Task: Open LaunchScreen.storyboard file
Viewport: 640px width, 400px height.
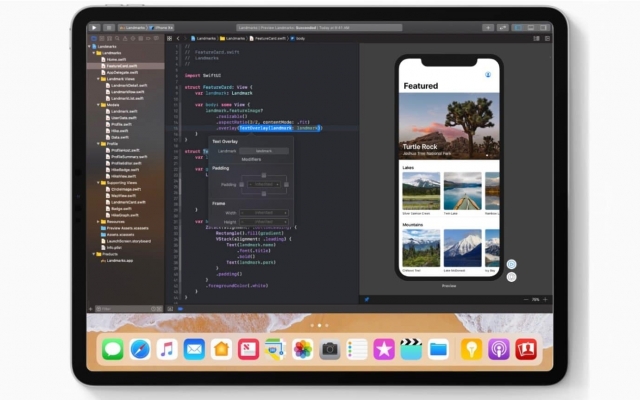Action: tap(126, 241)
